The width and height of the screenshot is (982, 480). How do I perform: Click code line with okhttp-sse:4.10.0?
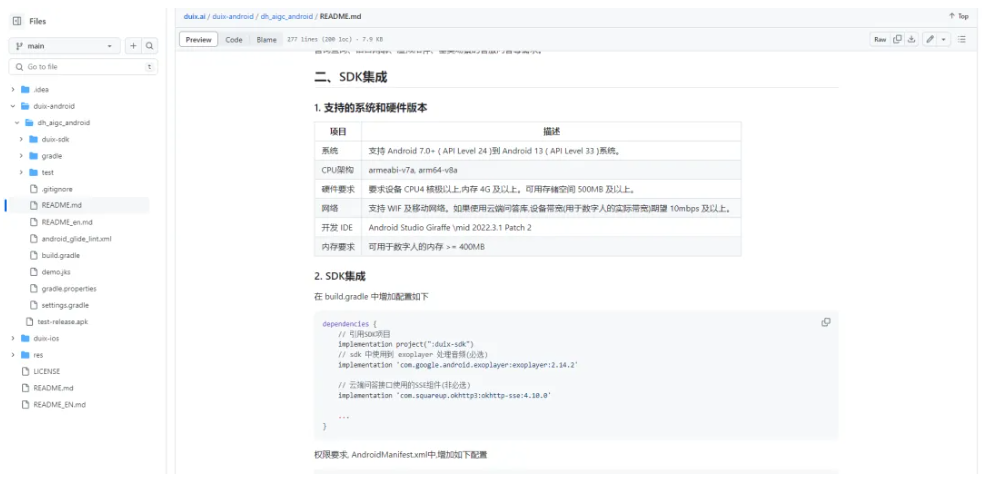coord(444,395)
